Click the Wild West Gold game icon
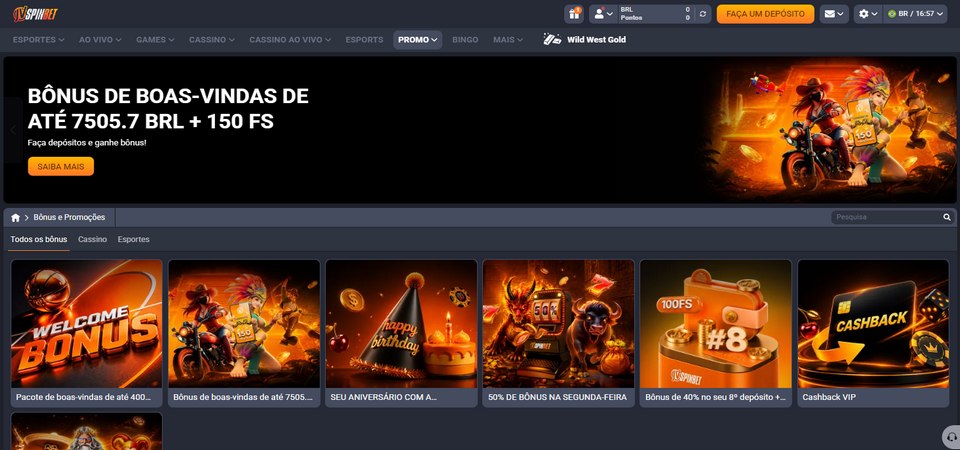This screenshot has height=450, width=960. pyautogui.click(x=552, y=40)
